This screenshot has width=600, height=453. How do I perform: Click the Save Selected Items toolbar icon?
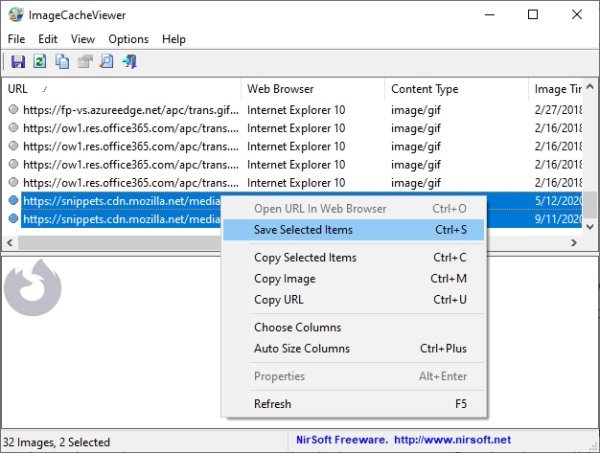click(x=16, y=62)
